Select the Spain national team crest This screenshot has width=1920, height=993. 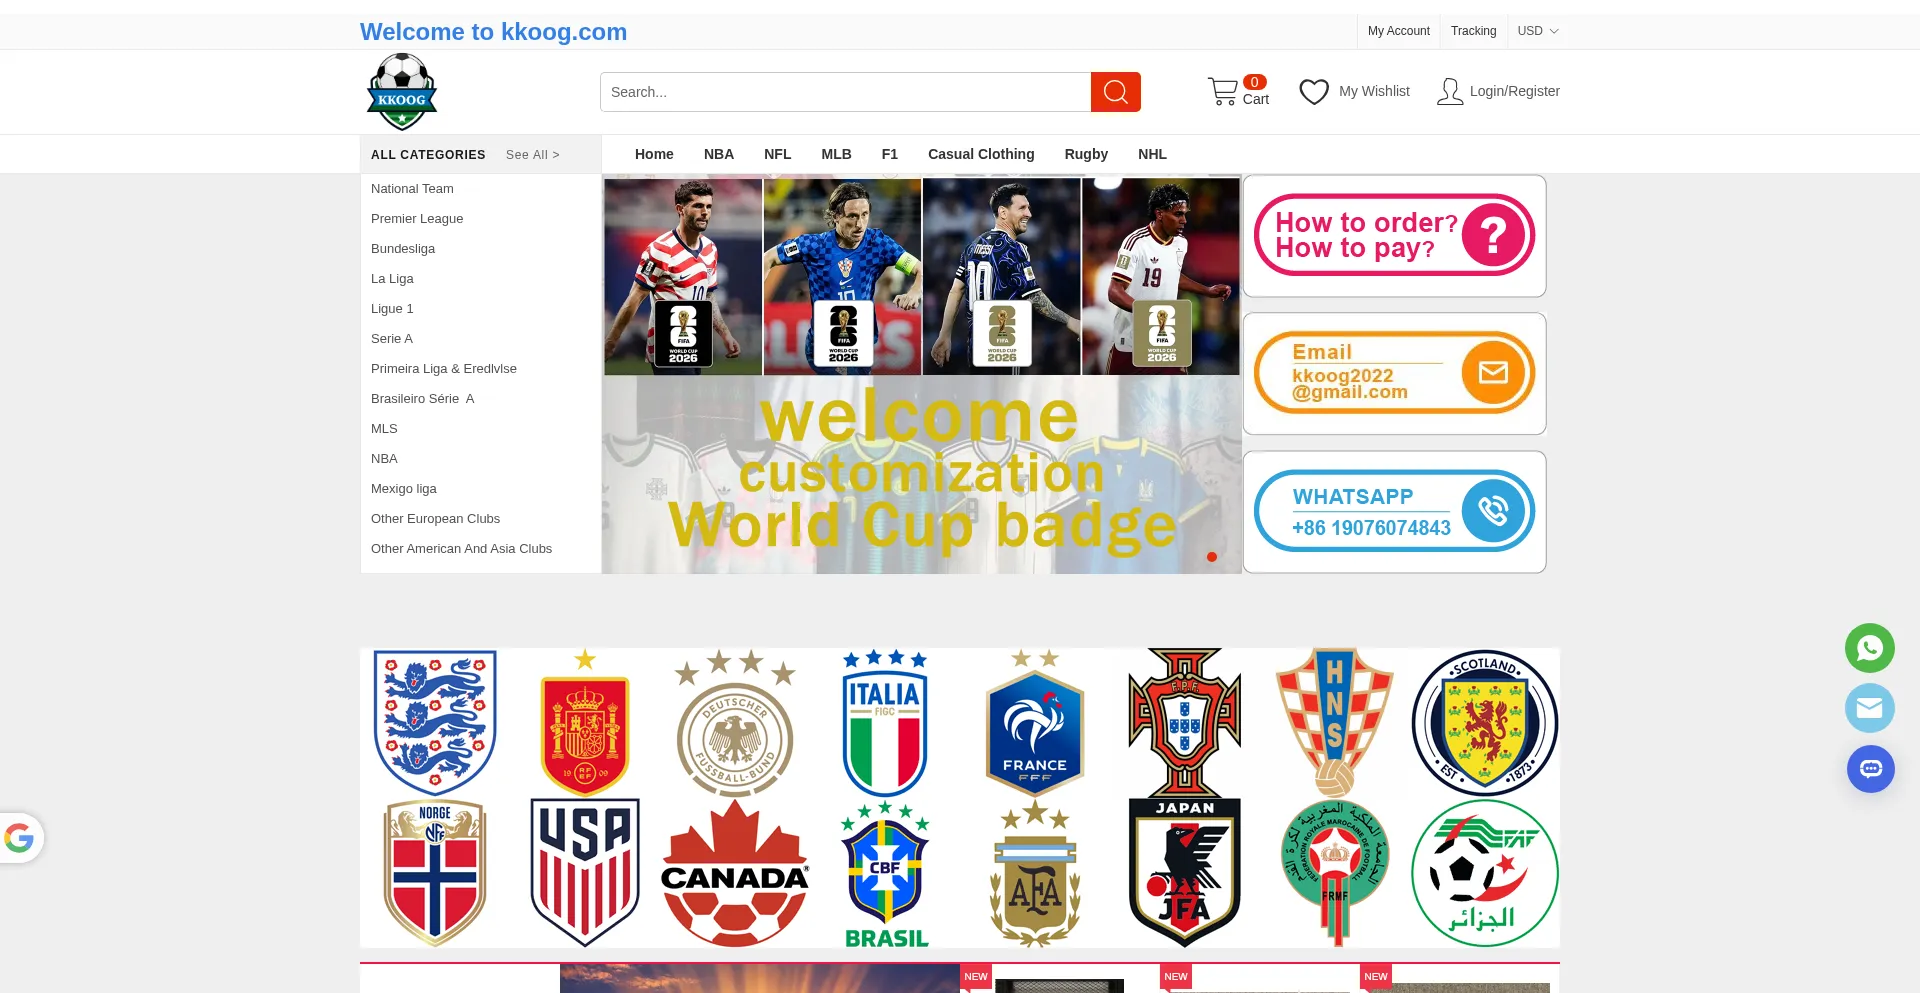(x=585, y=722)
